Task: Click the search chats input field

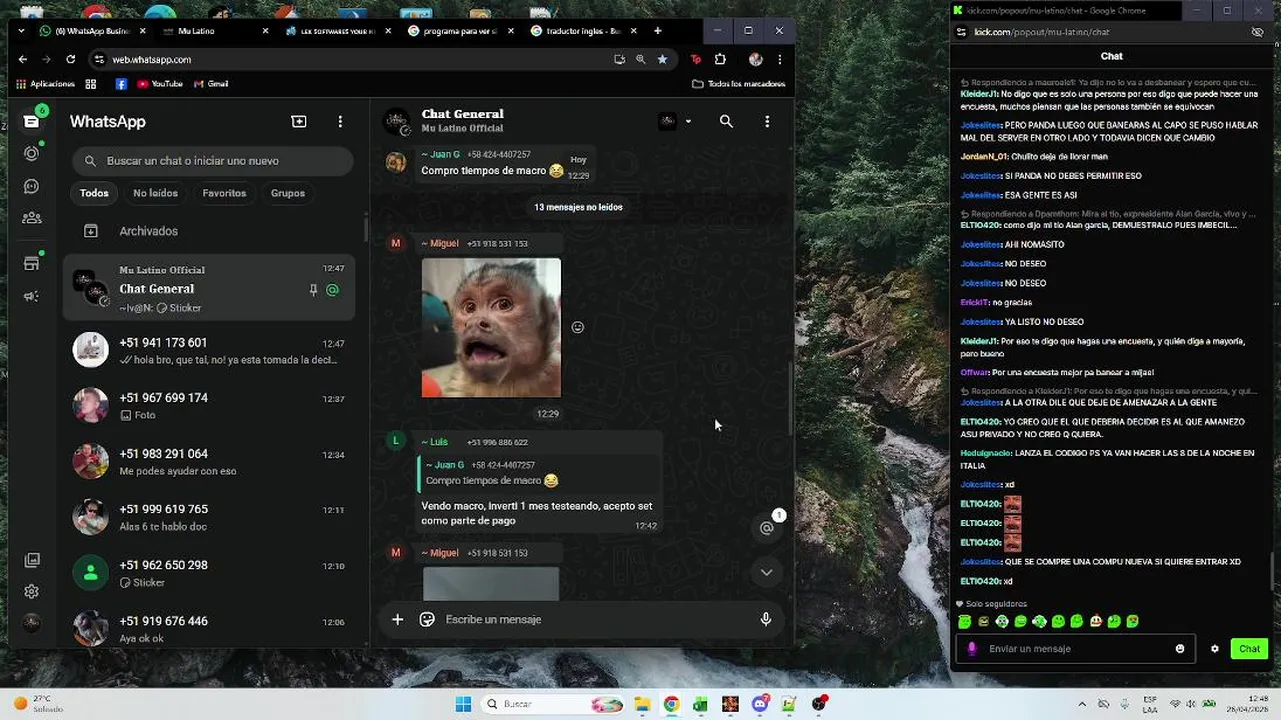Action: (213, 161)
